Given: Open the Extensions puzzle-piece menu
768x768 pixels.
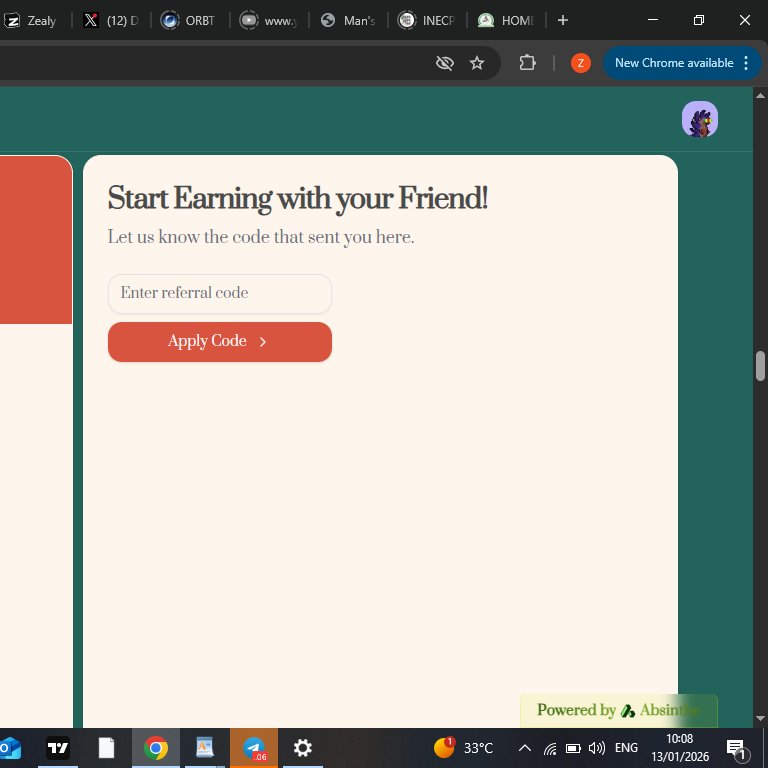Looking at the screenshot, I should click(x=527, y=63).
